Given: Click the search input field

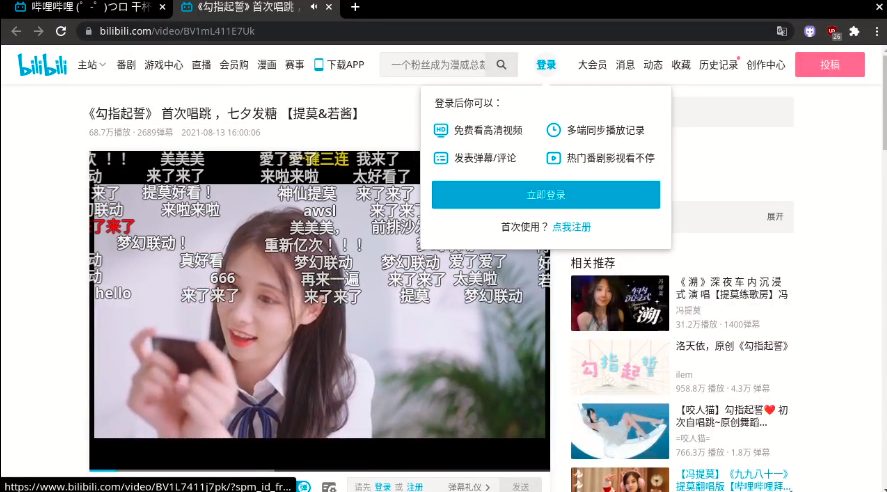Looking at the screenshot, I should pyautogui.click(x=435, y=65).
